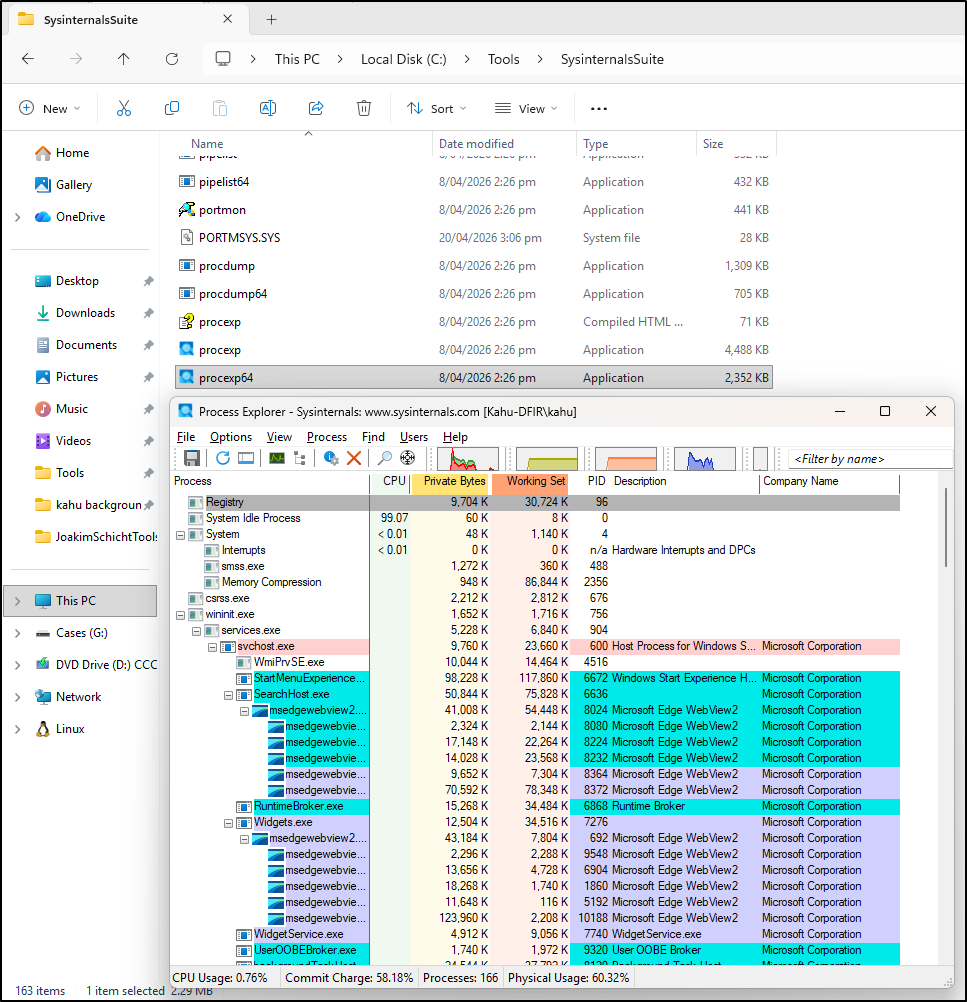Open the New dropdown button
The height and width of the screenshot is (1002, 967).
point(50,109)
